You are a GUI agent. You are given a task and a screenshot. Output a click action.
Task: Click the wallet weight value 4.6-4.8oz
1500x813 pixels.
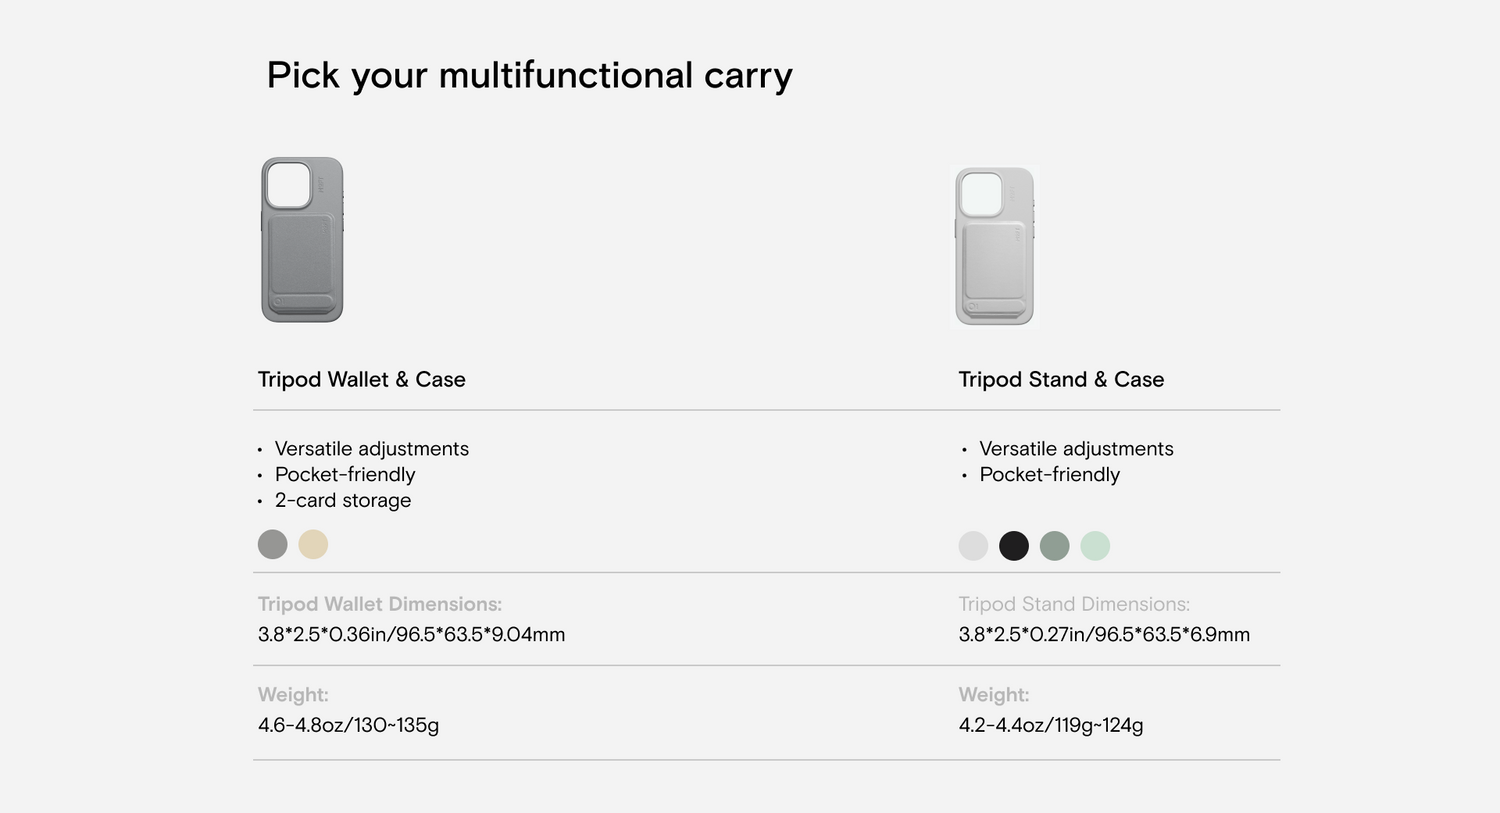click(348, 725)
